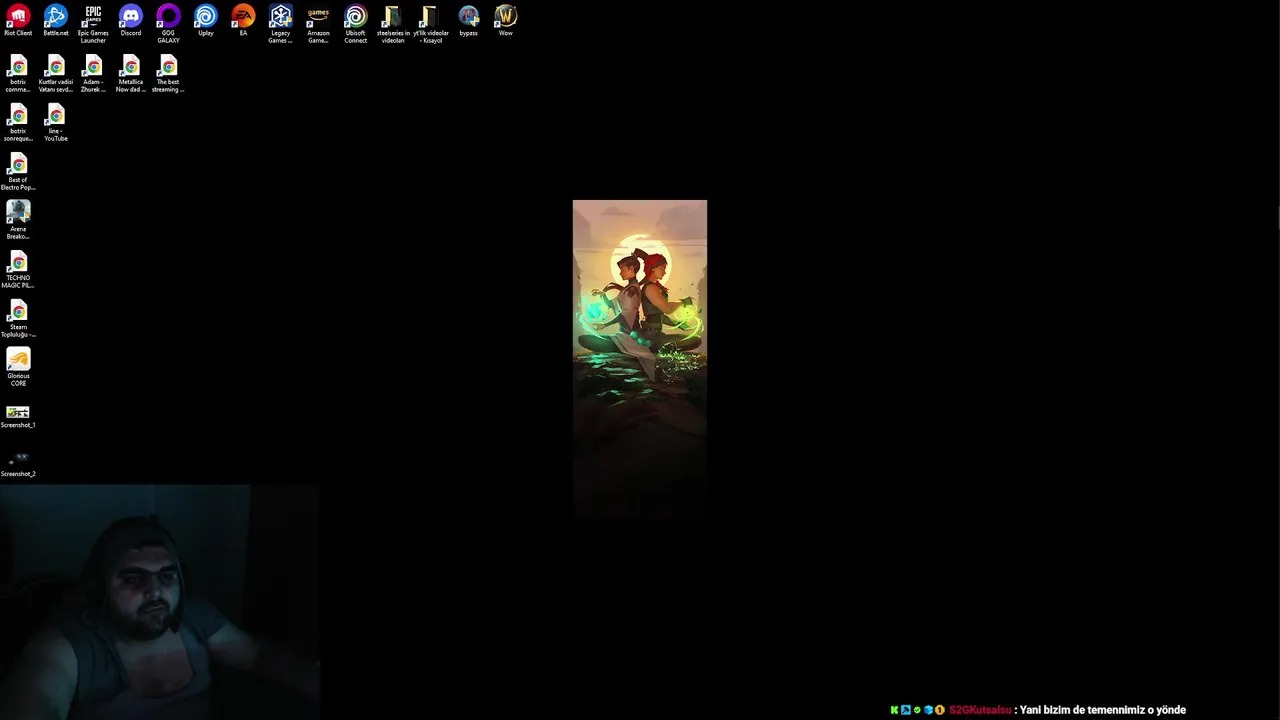
Task: Click the bypass desktop shortcut
Action: point(468,21)
